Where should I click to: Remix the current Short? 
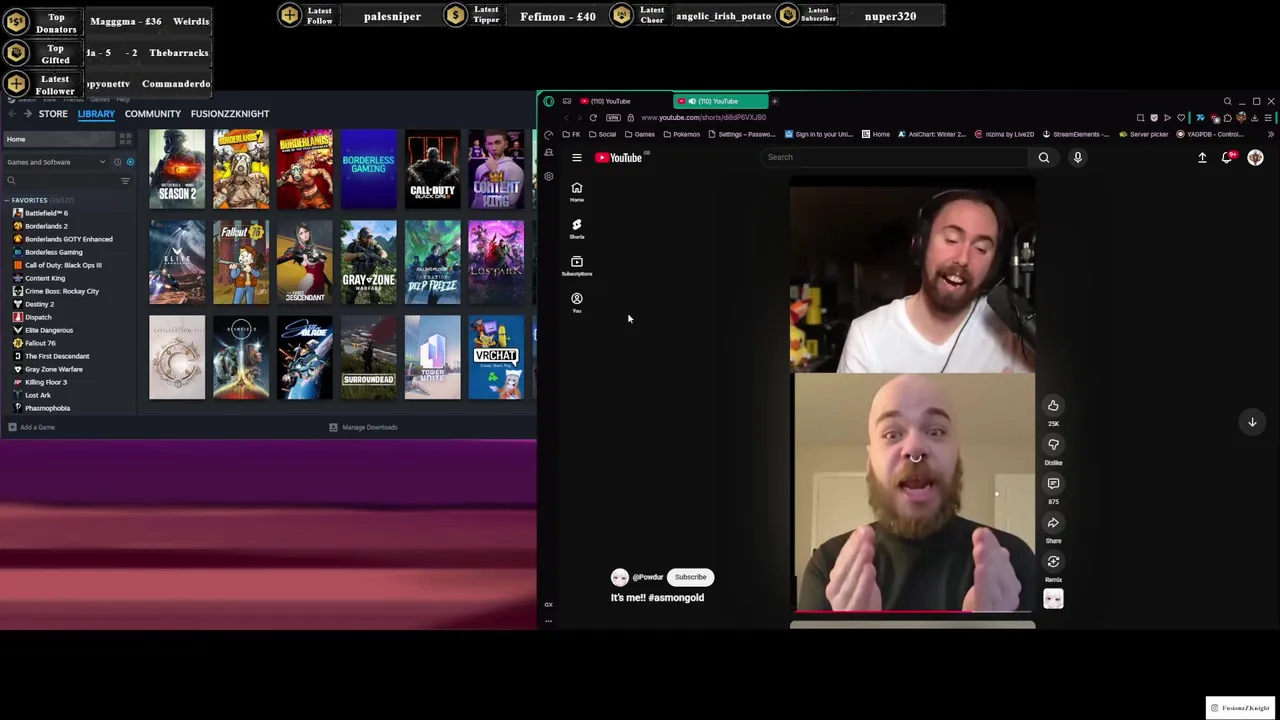point(1053,562)
